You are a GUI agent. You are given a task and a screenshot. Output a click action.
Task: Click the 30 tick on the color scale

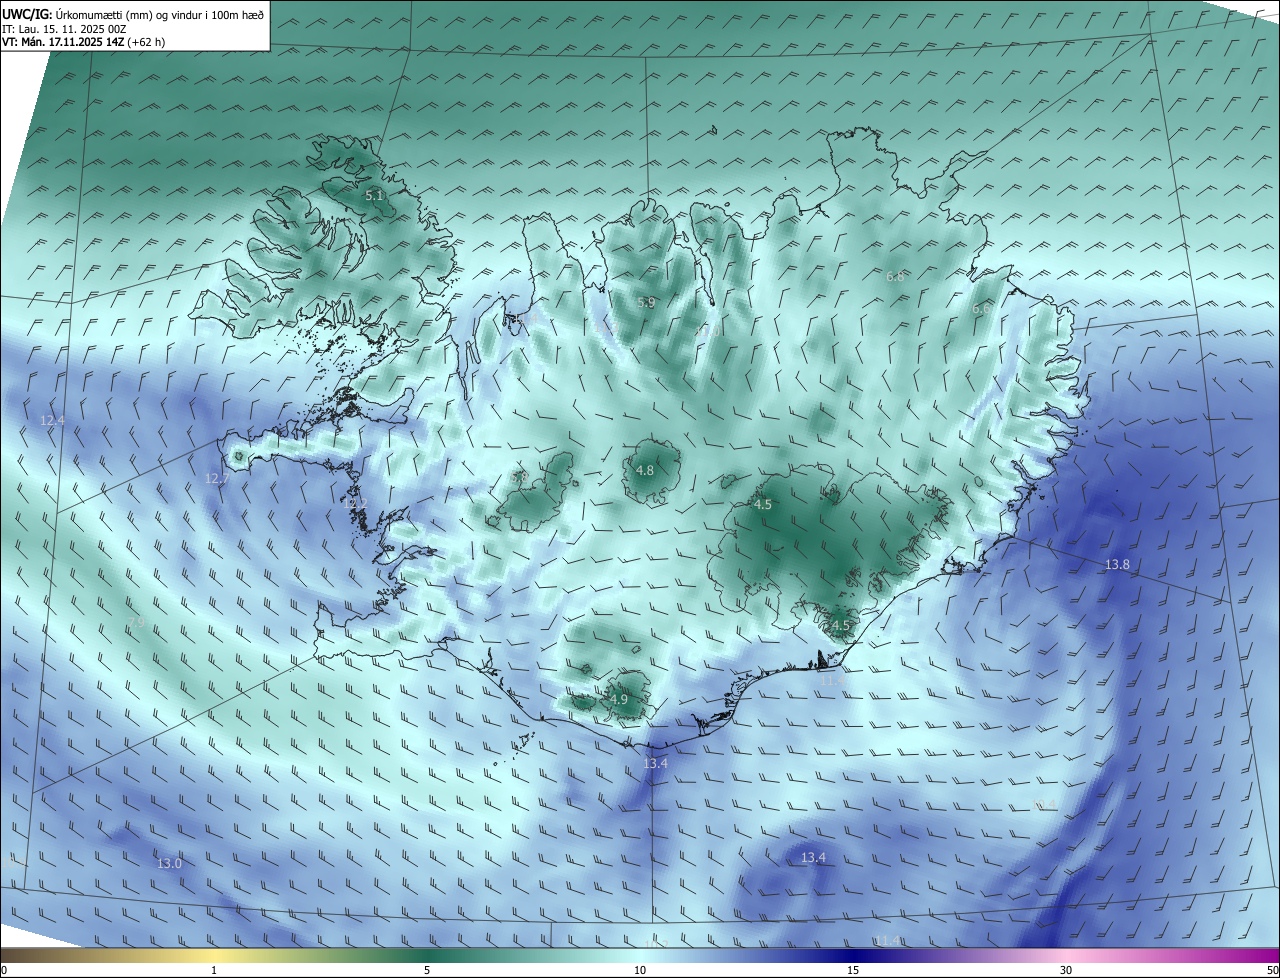coord(1066,970)
